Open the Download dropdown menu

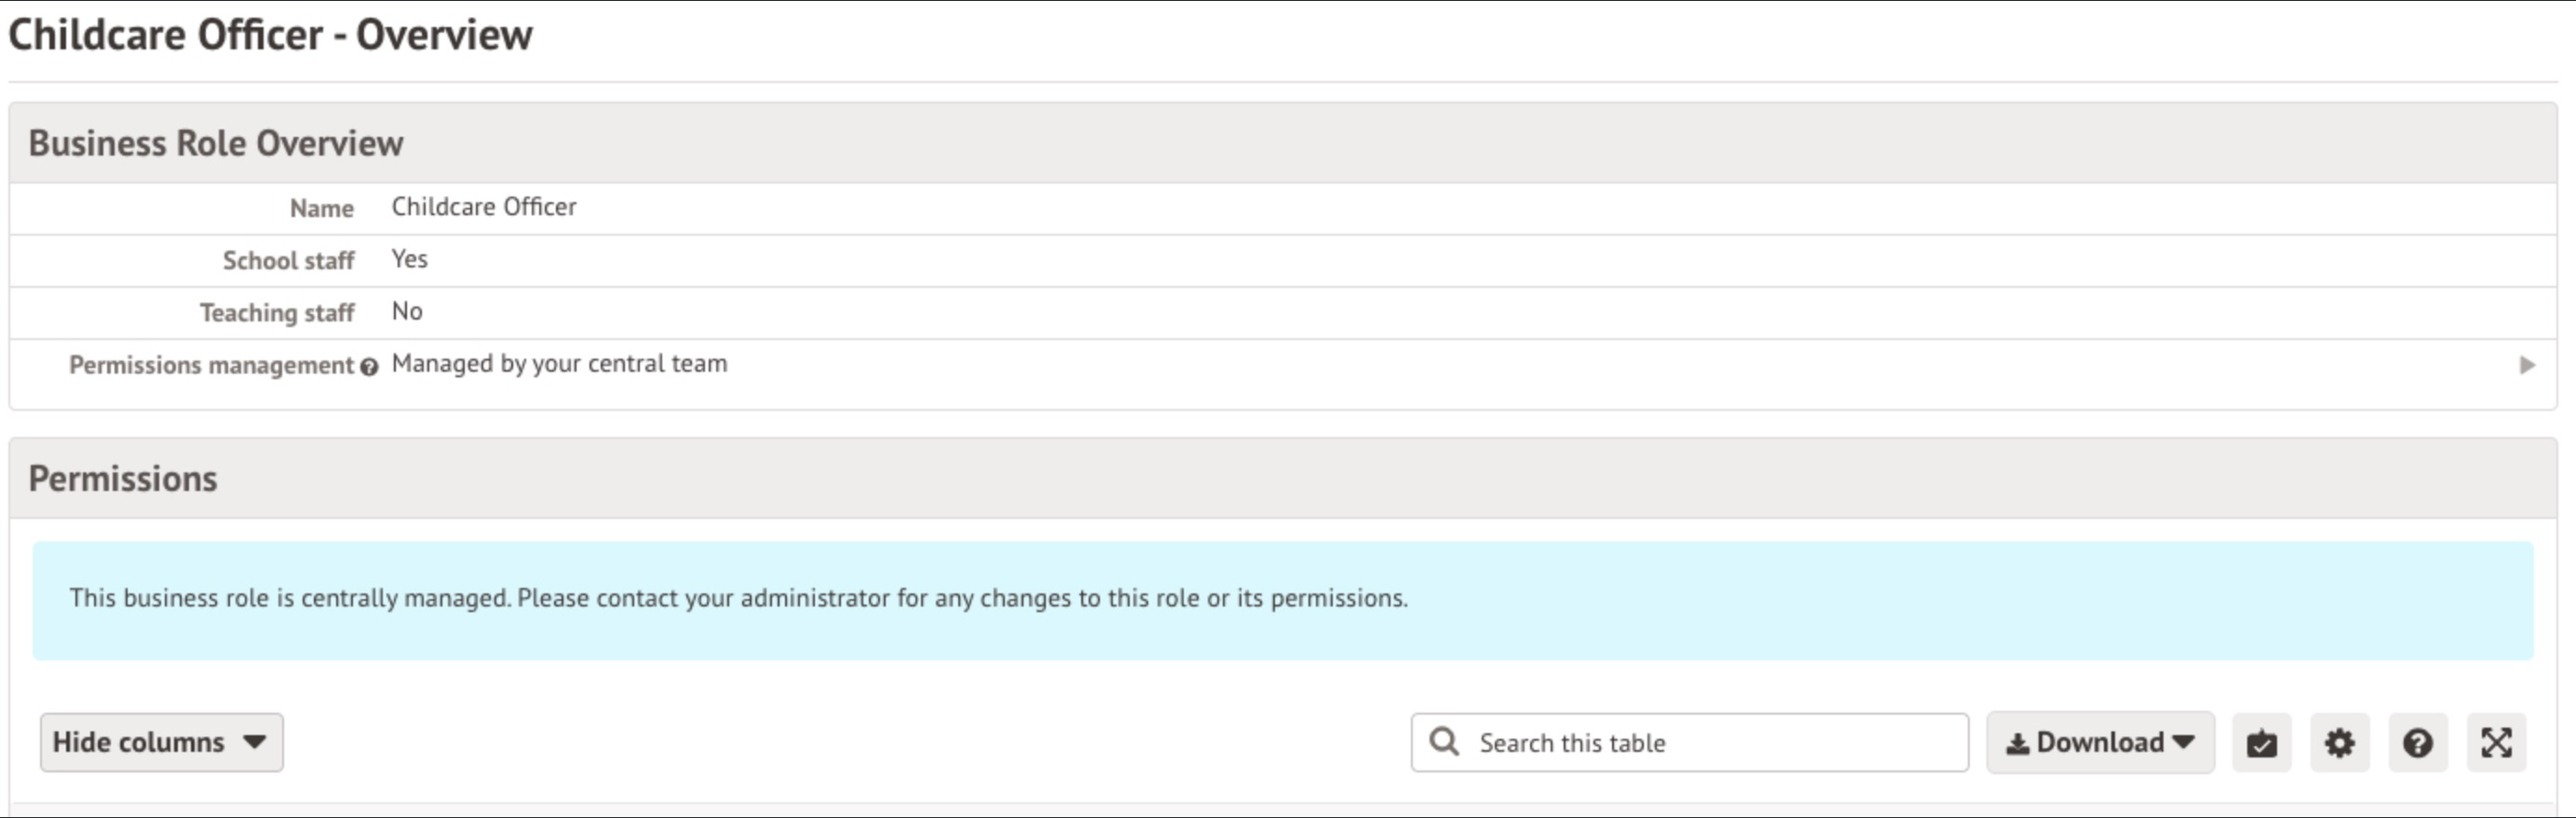click(2099, 743)
